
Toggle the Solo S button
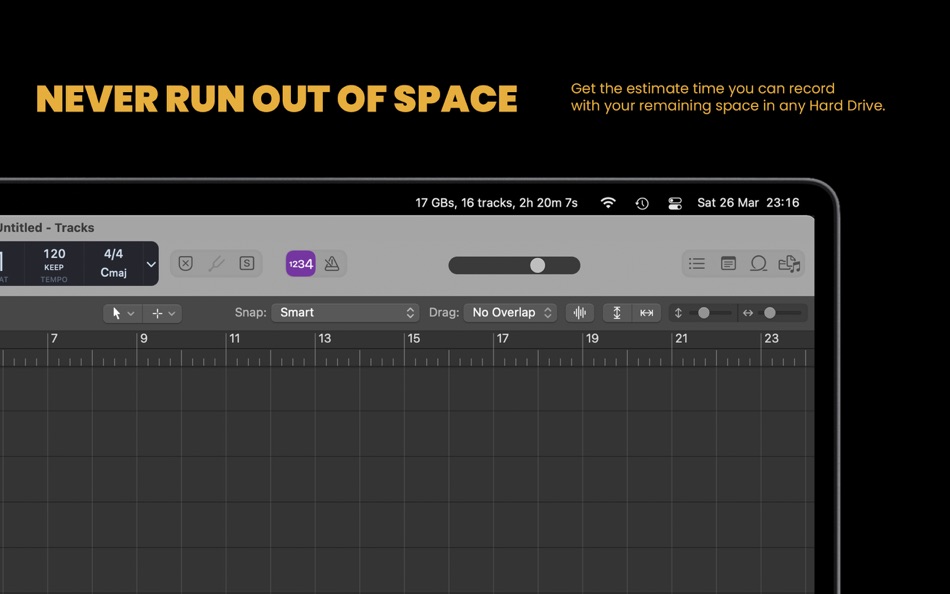(x=247, y=264)
